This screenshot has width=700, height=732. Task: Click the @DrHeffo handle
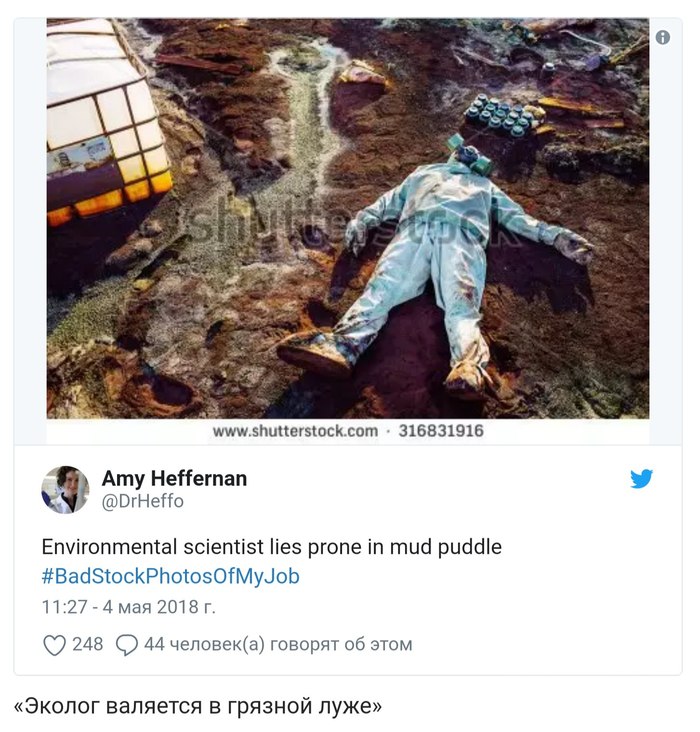click(x=143, y=502)
